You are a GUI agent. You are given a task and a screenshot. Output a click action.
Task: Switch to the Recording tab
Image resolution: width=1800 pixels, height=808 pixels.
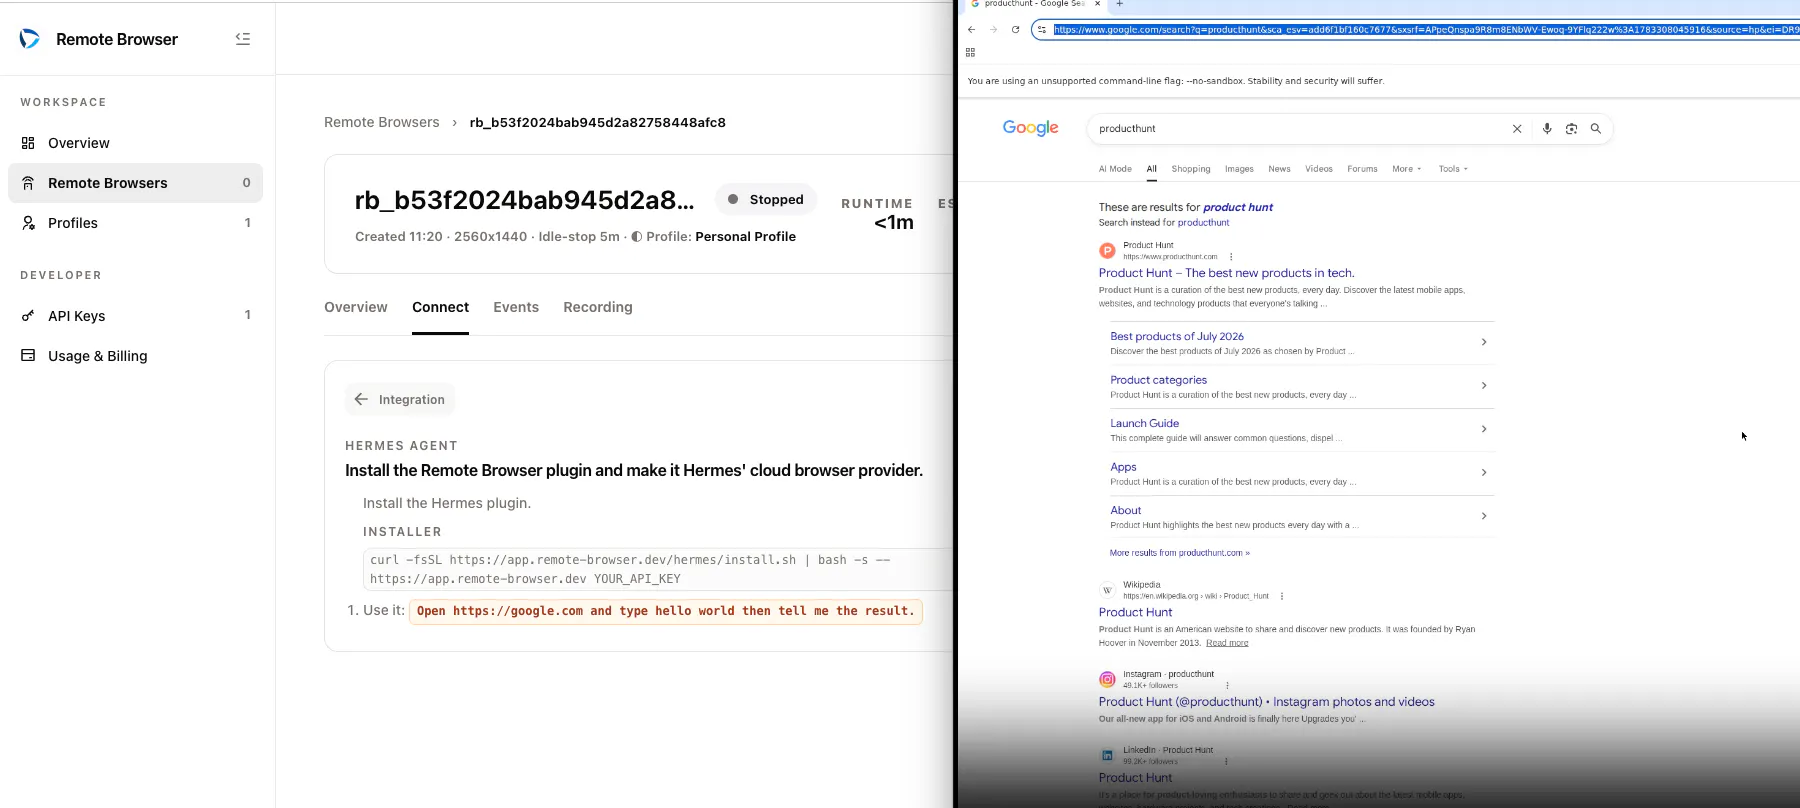(598, 307)
